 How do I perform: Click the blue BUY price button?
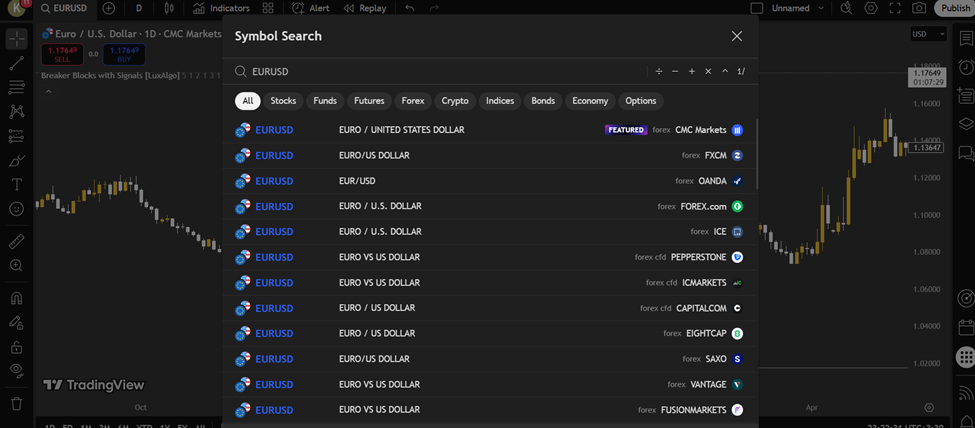pos(124,54)
